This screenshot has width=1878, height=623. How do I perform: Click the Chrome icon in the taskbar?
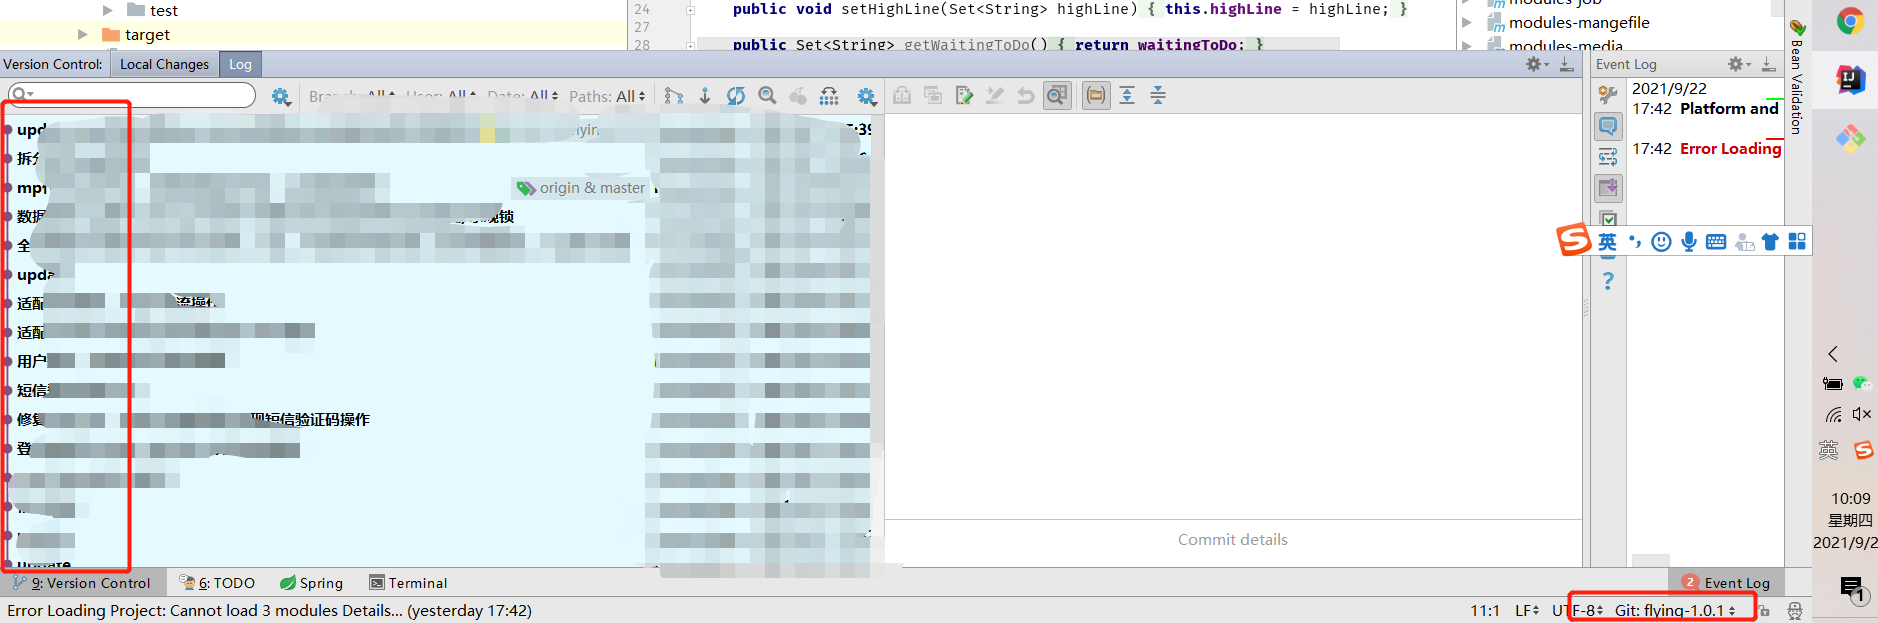coord(1849,21)
